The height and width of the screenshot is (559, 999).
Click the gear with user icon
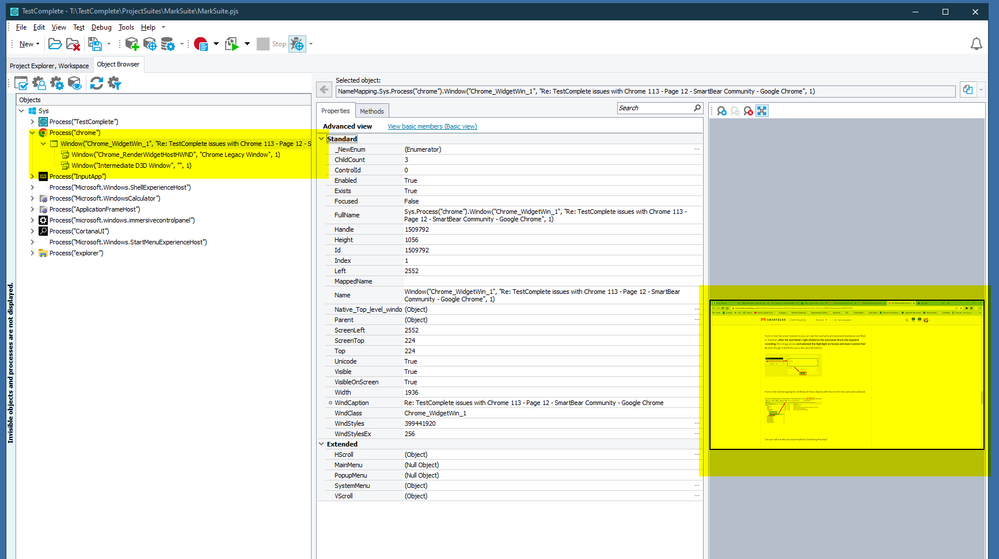click(40, 83)
